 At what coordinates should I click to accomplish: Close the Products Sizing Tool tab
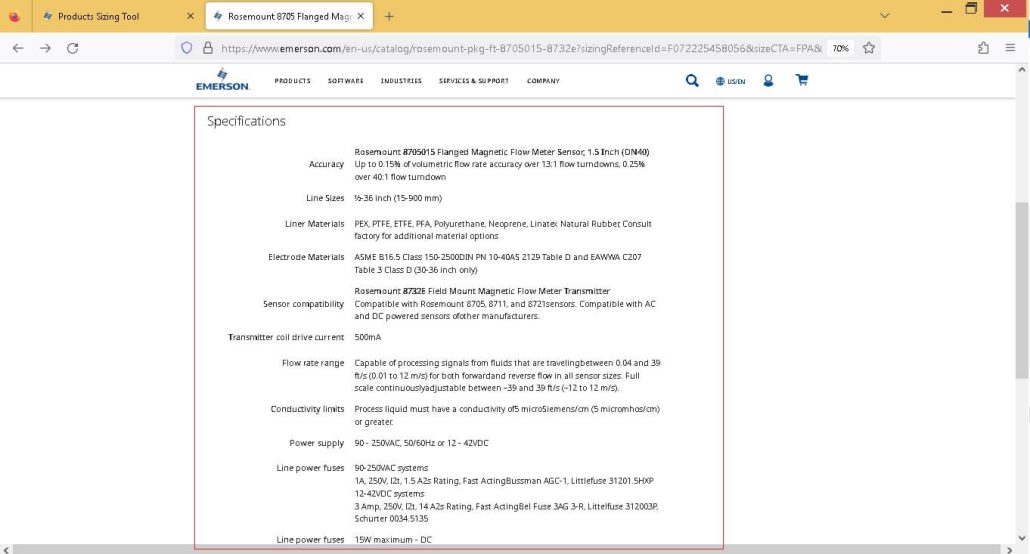point(190,16)
